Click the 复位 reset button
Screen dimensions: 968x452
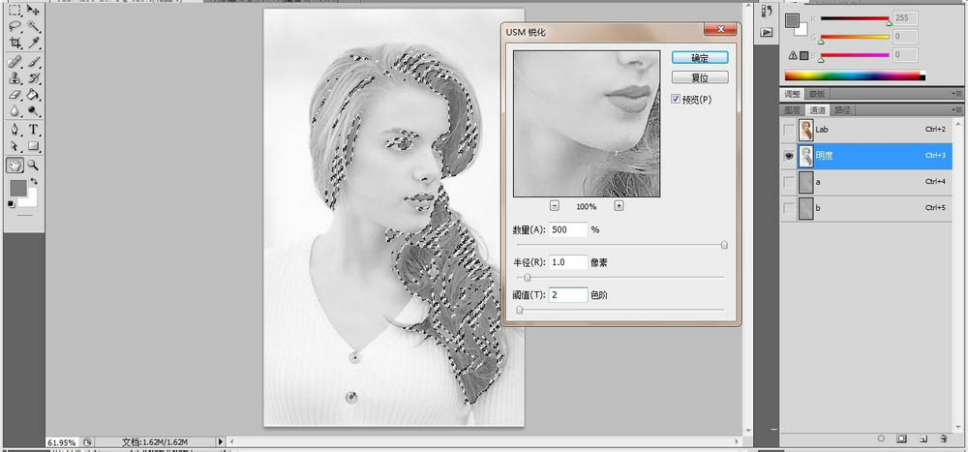700,77
